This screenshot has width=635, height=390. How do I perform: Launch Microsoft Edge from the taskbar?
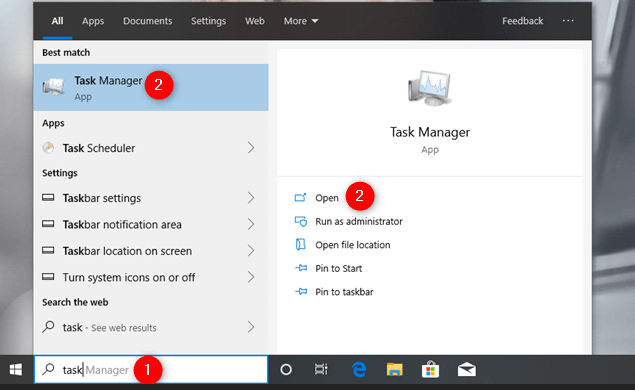359,369
